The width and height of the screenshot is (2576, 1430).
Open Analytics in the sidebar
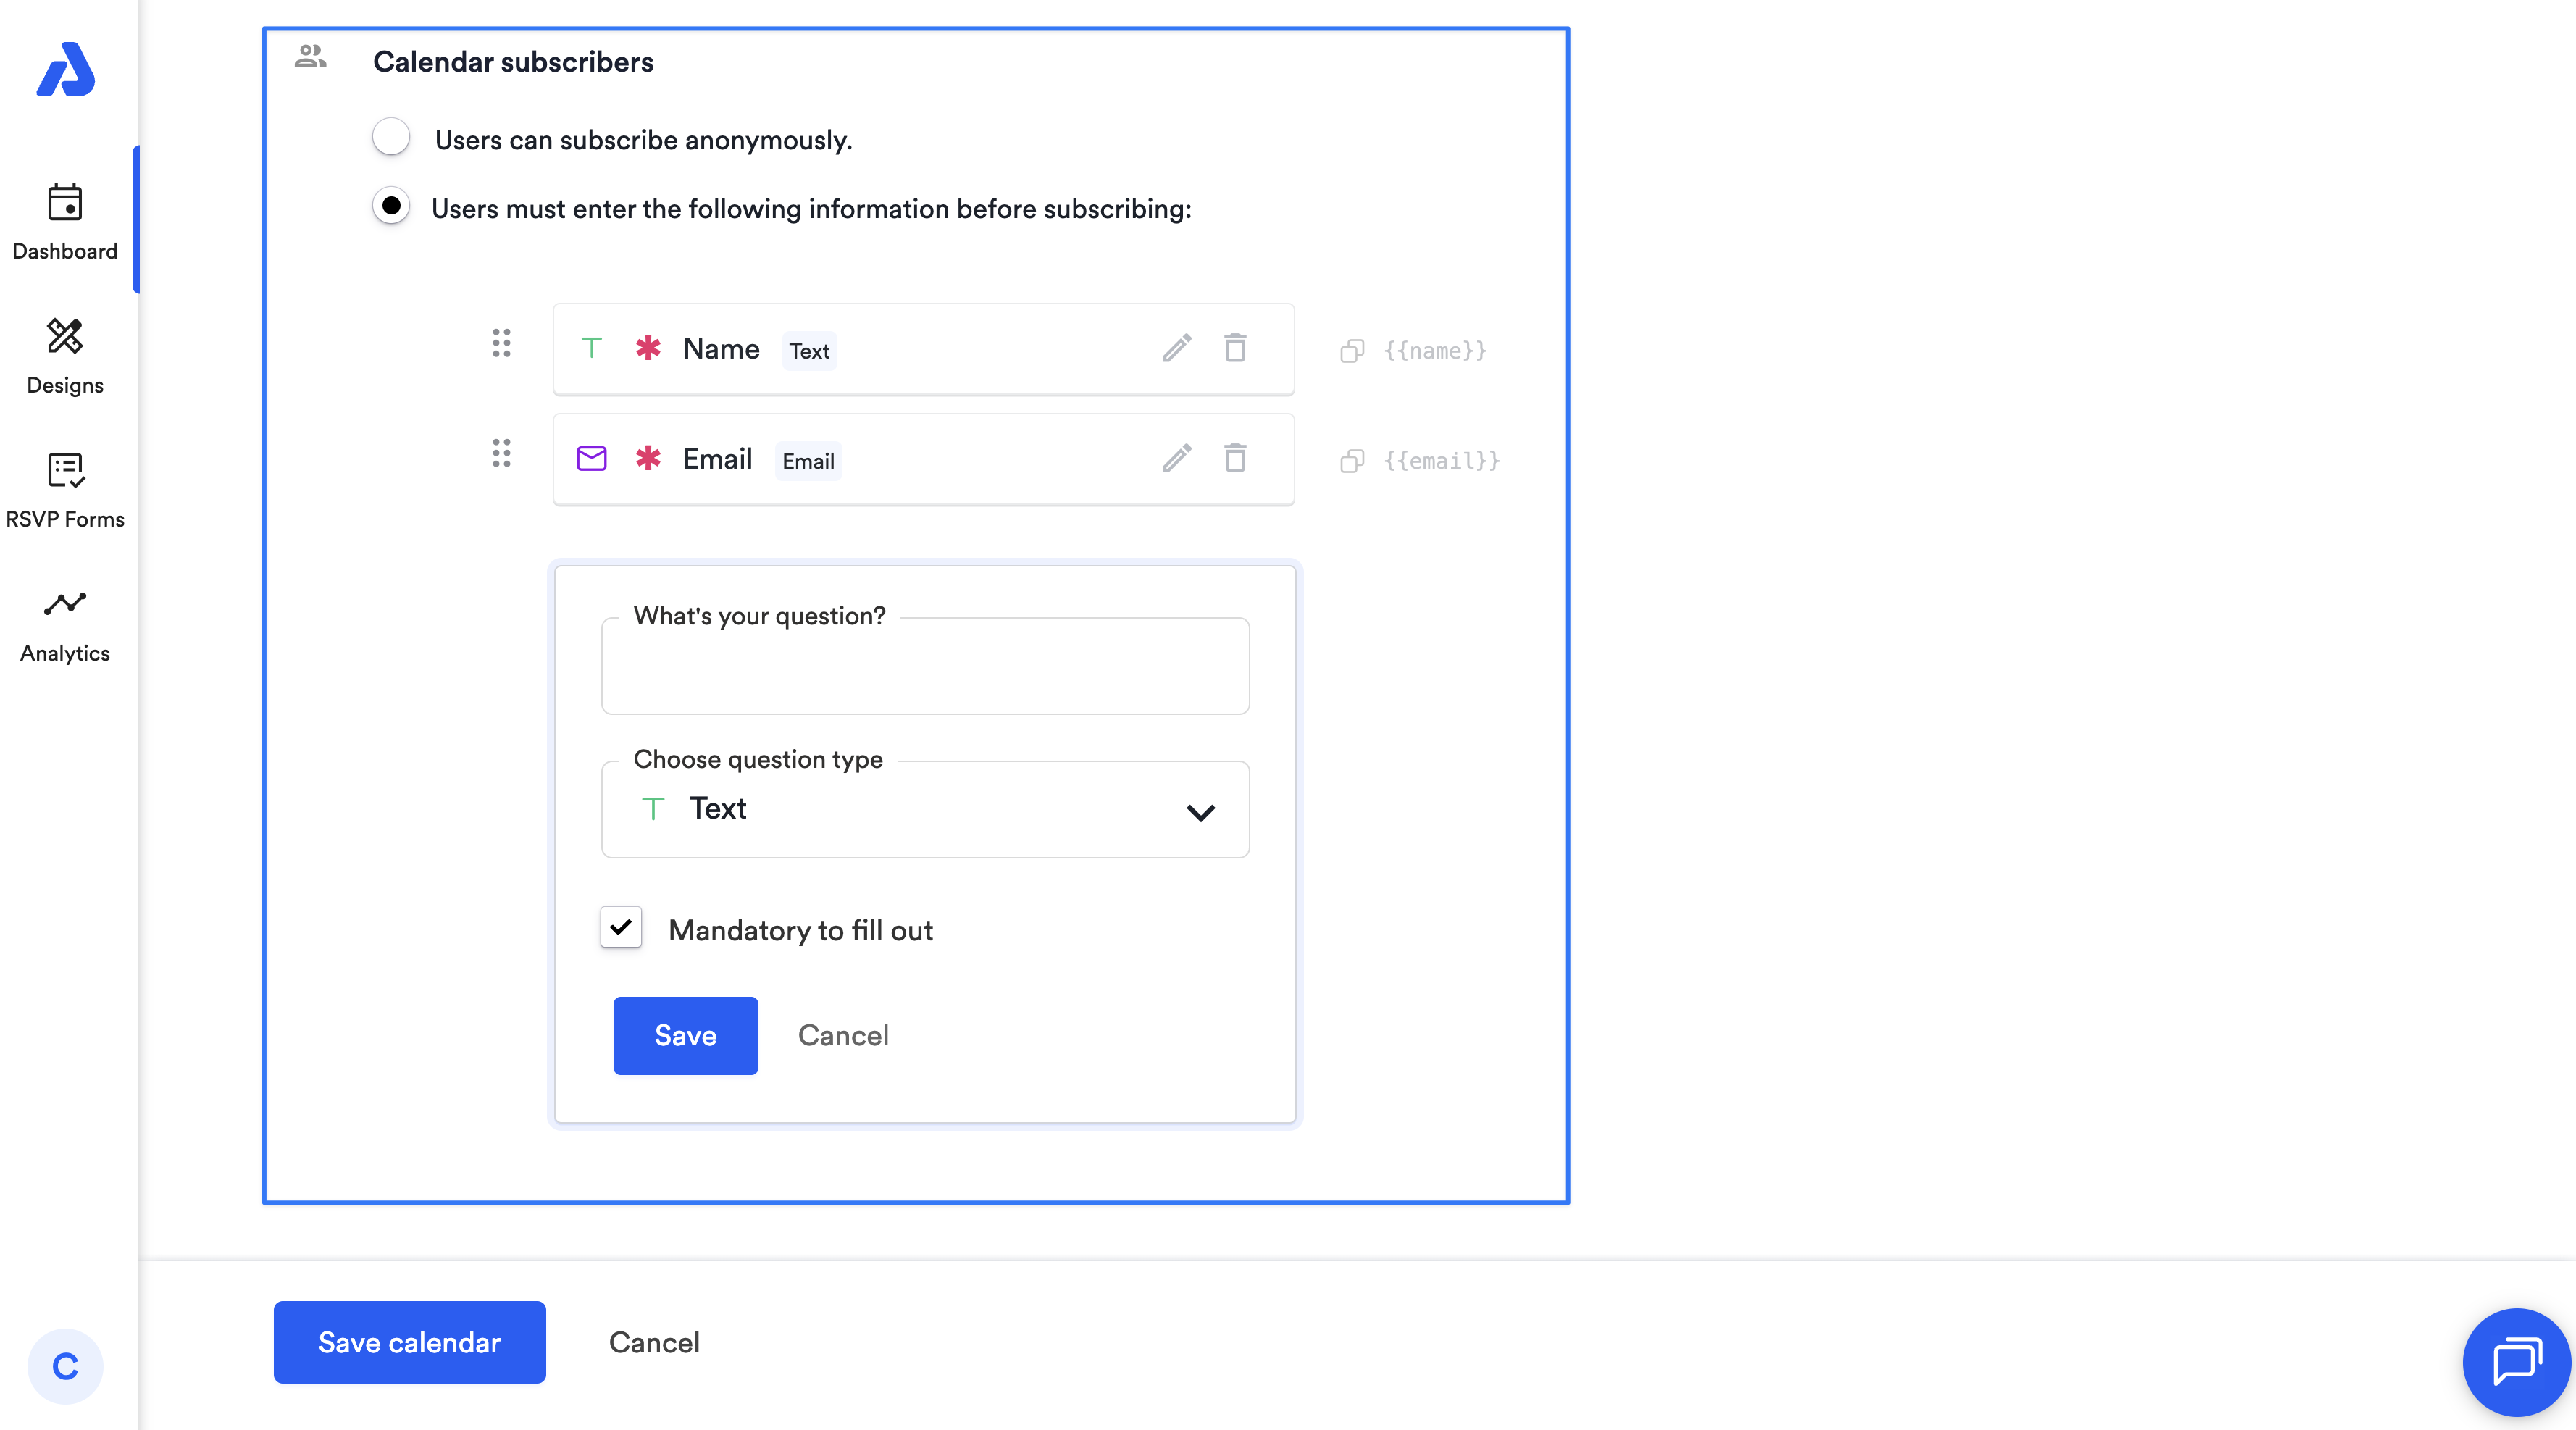(x=65, y=624)
